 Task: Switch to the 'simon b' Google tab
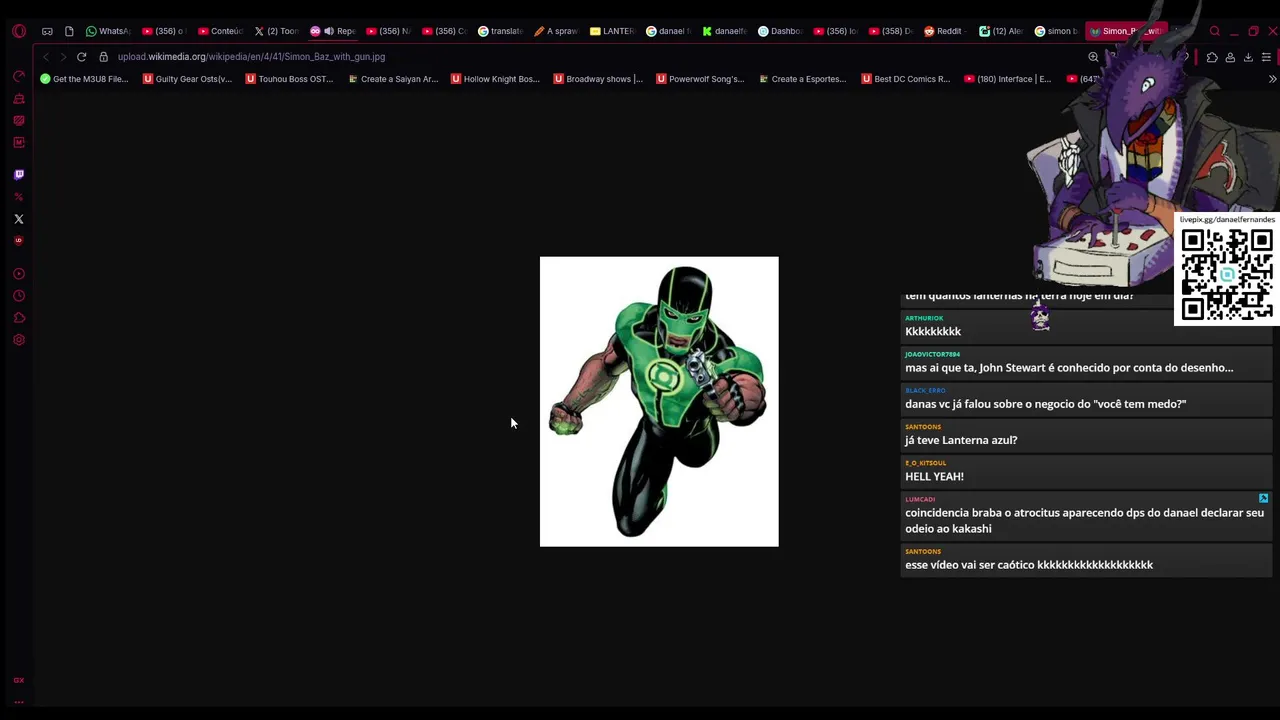(1056, 31)
